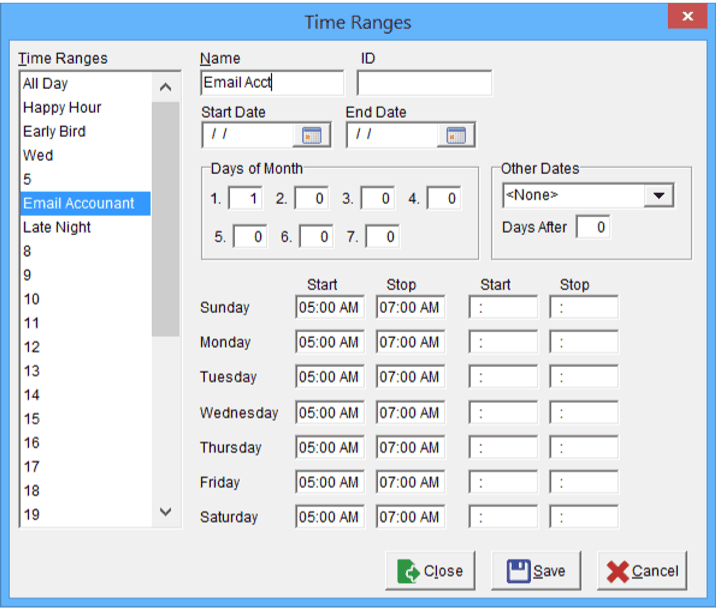Select All Day time range entry

pos(45,84)
